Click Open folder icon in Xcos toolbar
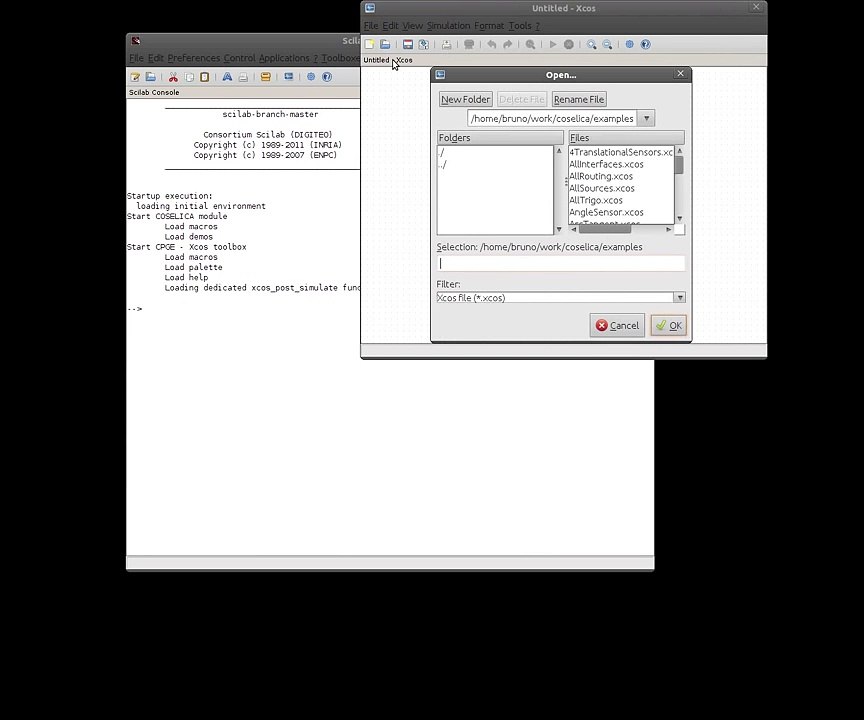Image resolution: width=864 pixels, height=720 pixels. [x=385, y=45]
